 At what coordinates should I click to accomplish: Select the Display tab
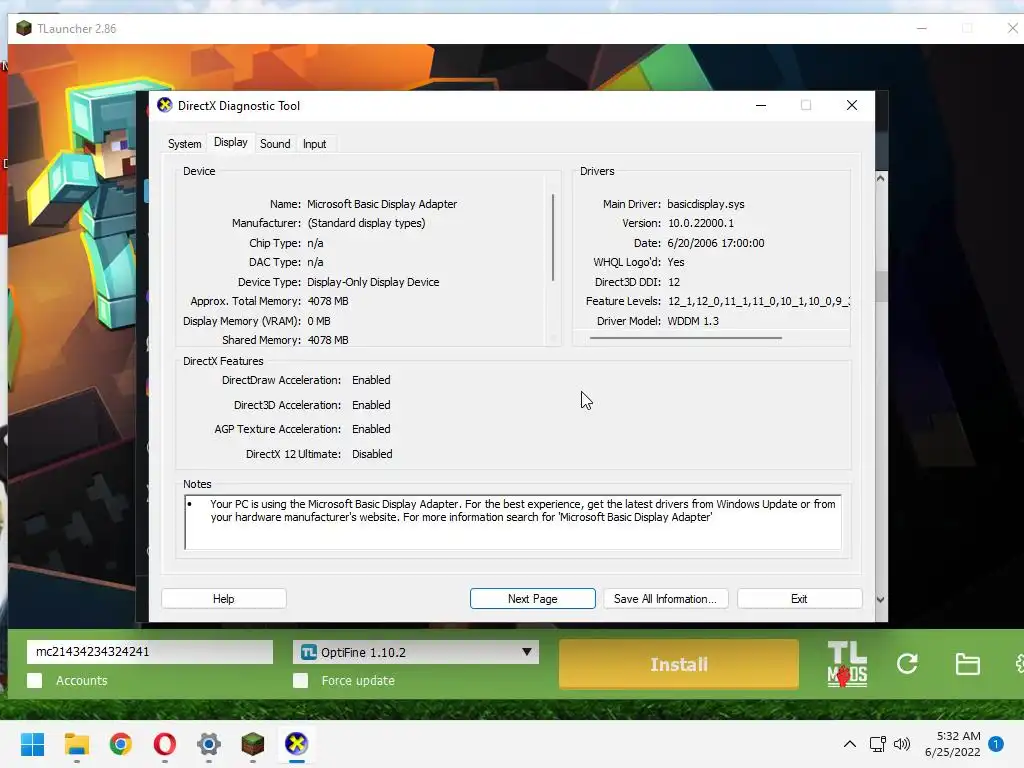[x=231, y=142]
